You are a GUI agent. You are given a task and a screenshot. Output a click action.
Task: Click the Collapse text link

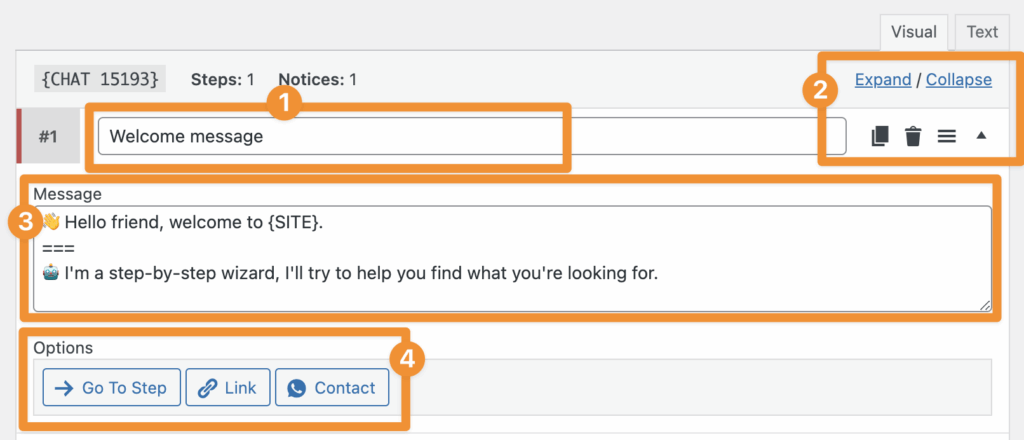tap(959, 79)
